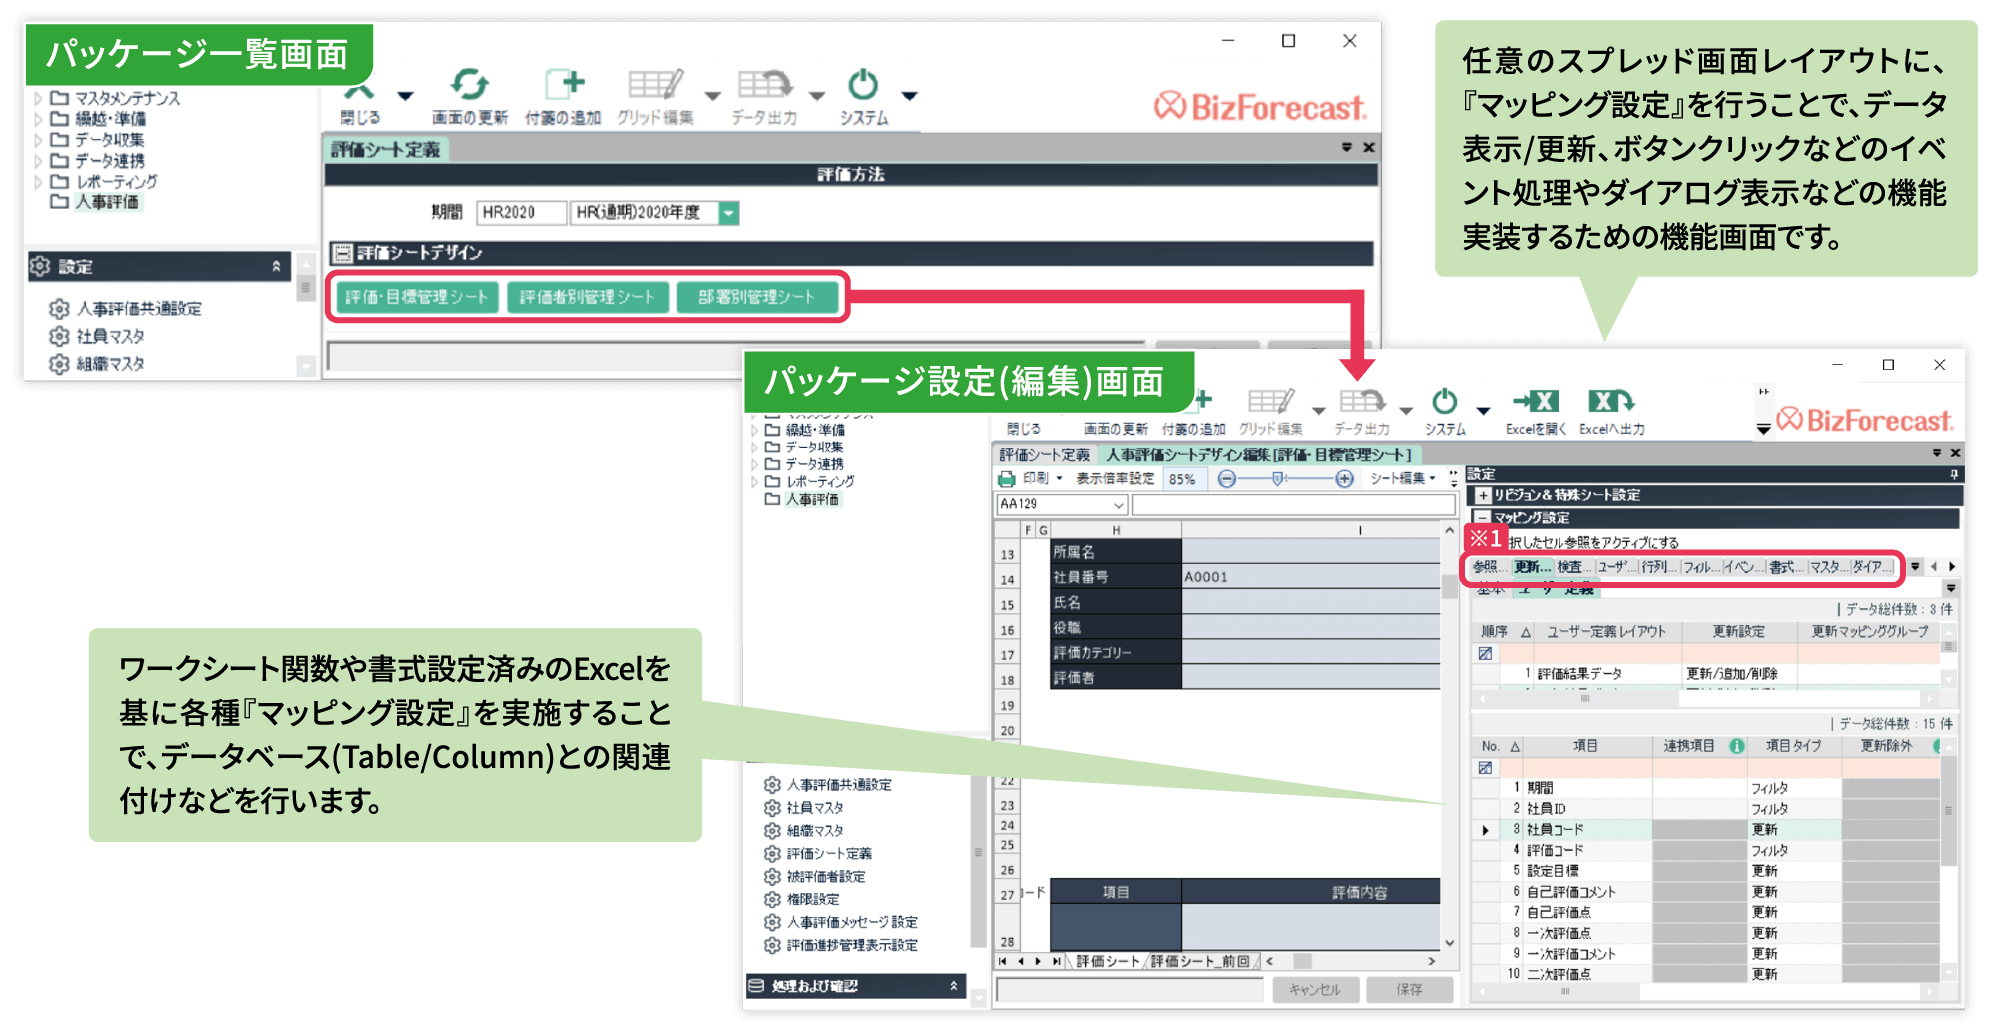
Task: Click the キャンセル button
Action: tap(1315, 989)
